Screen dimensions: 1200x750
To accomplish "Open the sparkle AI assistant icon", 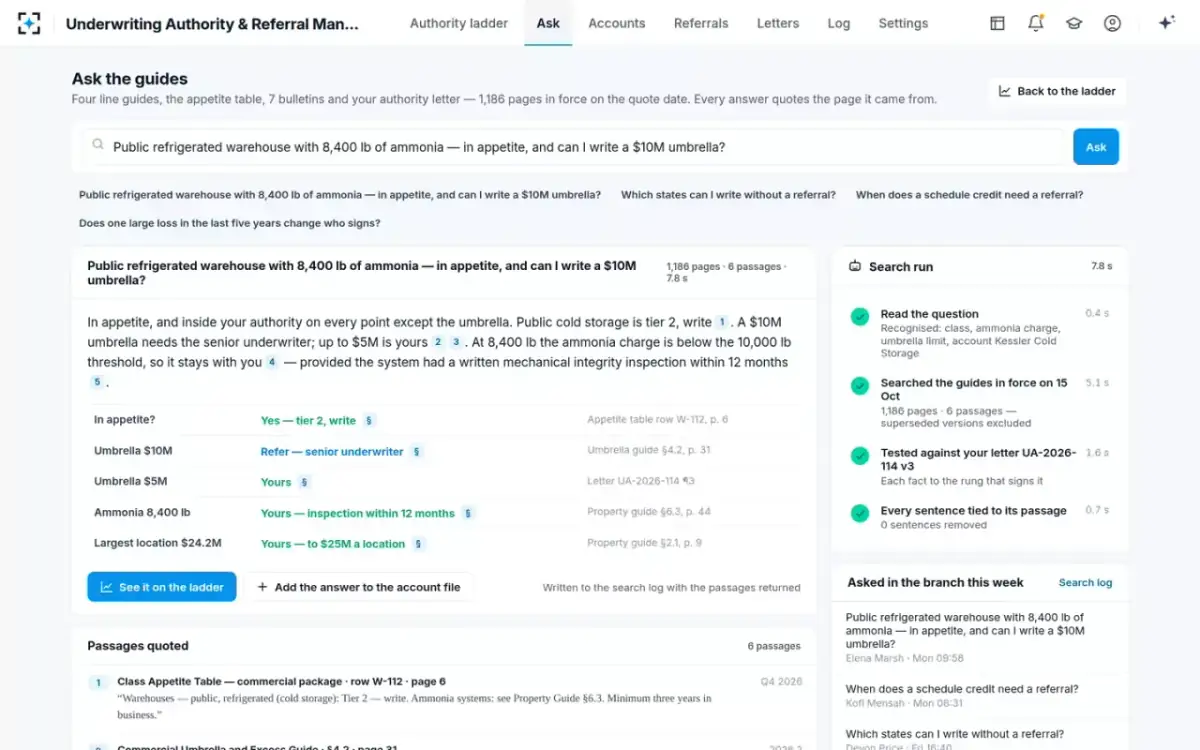I will click(x=1166, y=23).
